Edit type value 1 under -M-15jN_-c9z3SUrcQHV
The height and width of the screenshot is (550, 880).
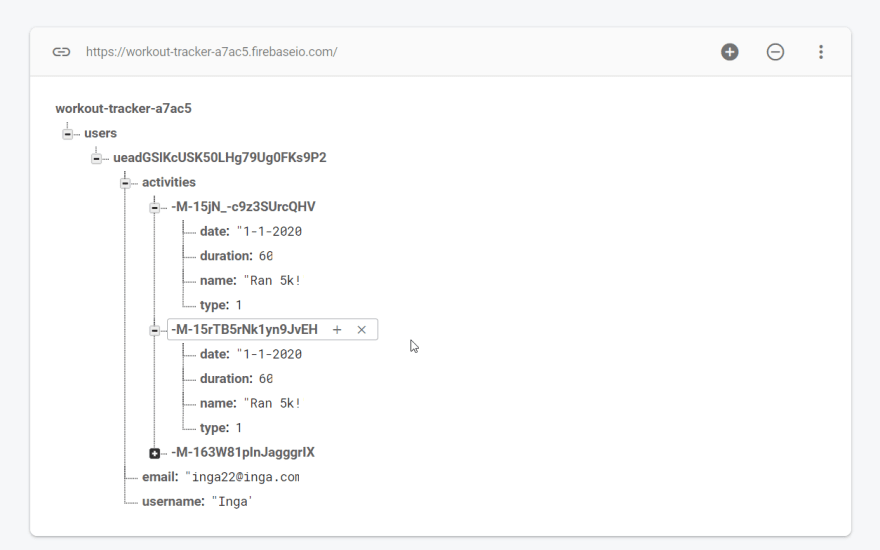point(239,305)
